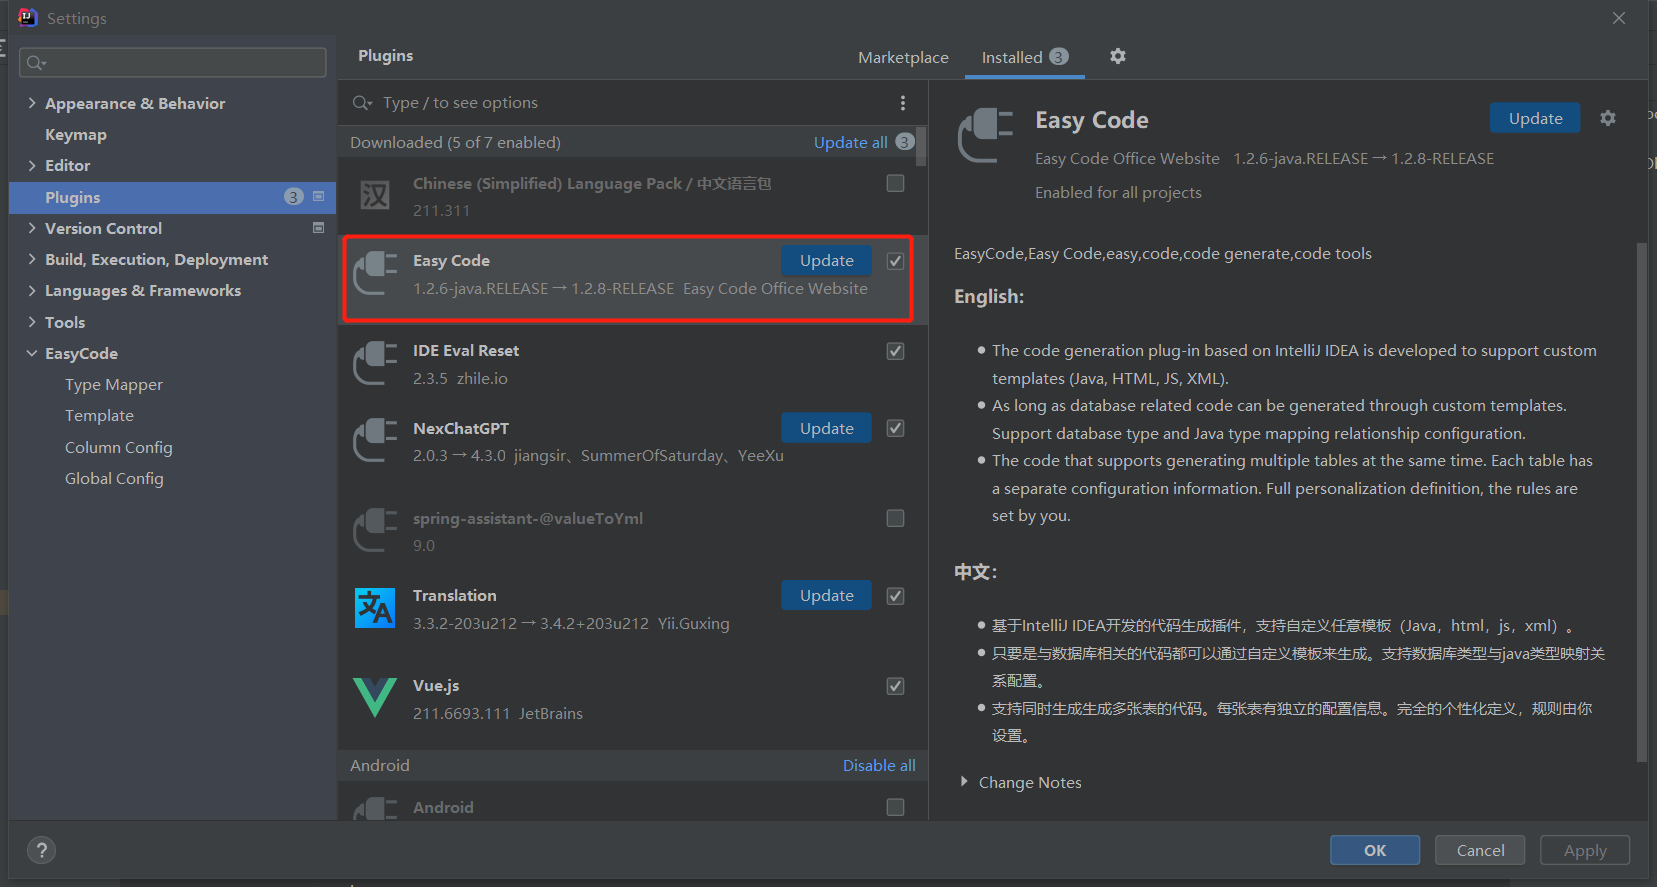This screenshot has height=887, width=1657.
Task: Click the Translation plugin icon
Action: point(375,608)
